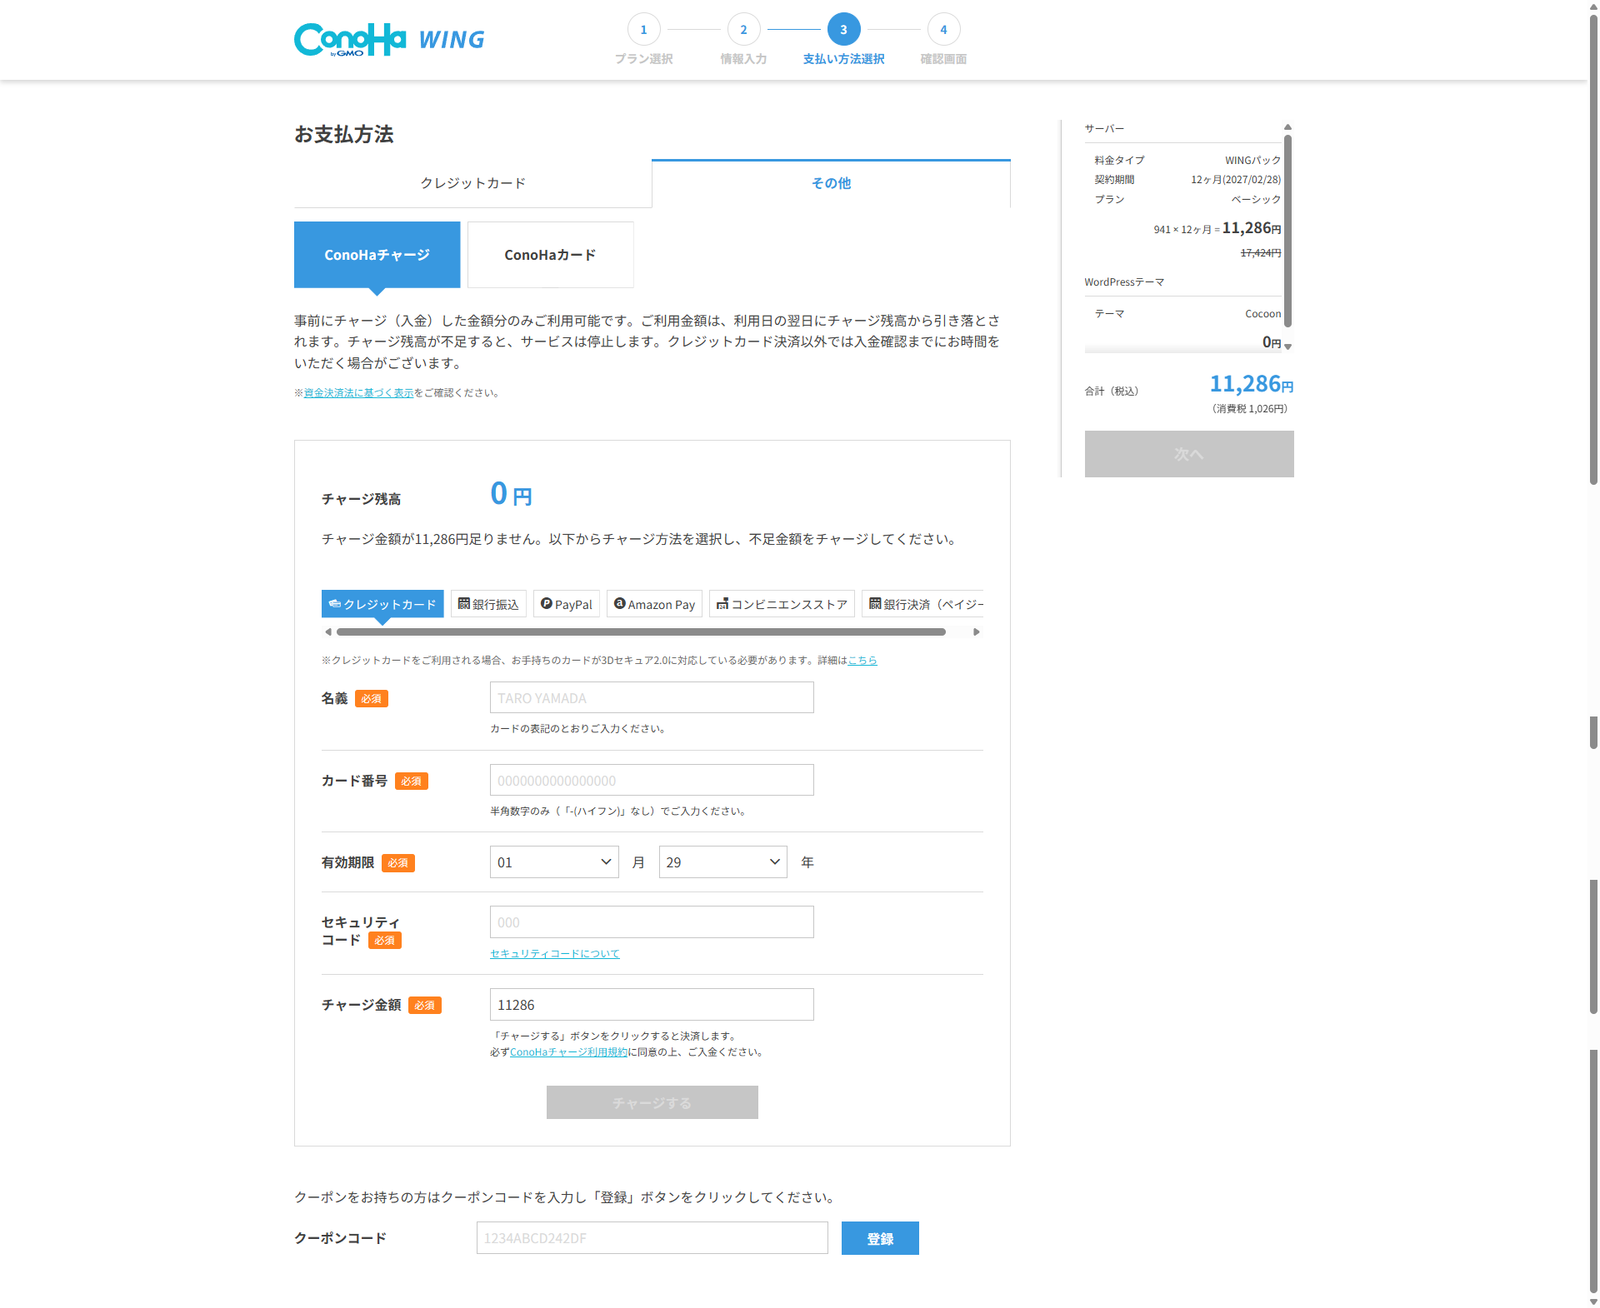Click the order summary panel scrollbar

[1288, 231]
